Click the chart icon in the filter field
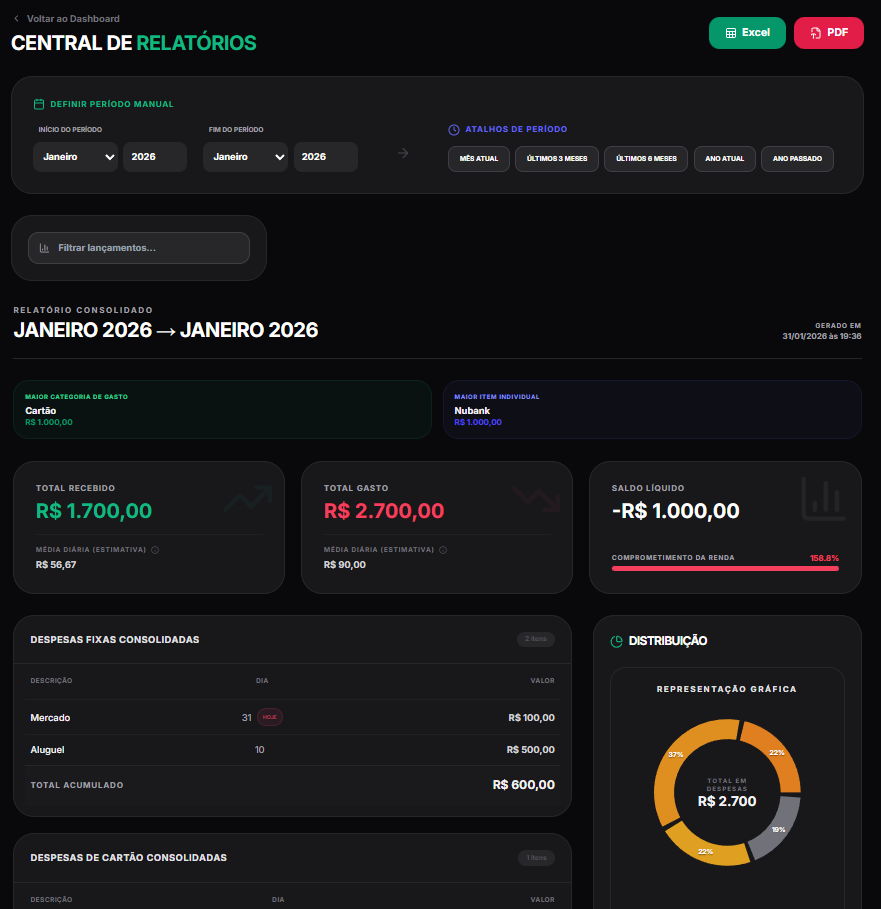This screenshot has width=881, height=909. tap(44, 248)
